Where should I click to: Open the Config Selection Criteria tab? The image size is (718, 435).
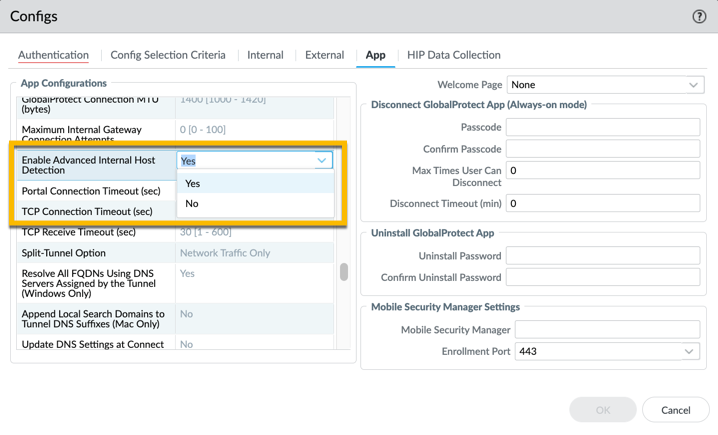coord(168,55)
